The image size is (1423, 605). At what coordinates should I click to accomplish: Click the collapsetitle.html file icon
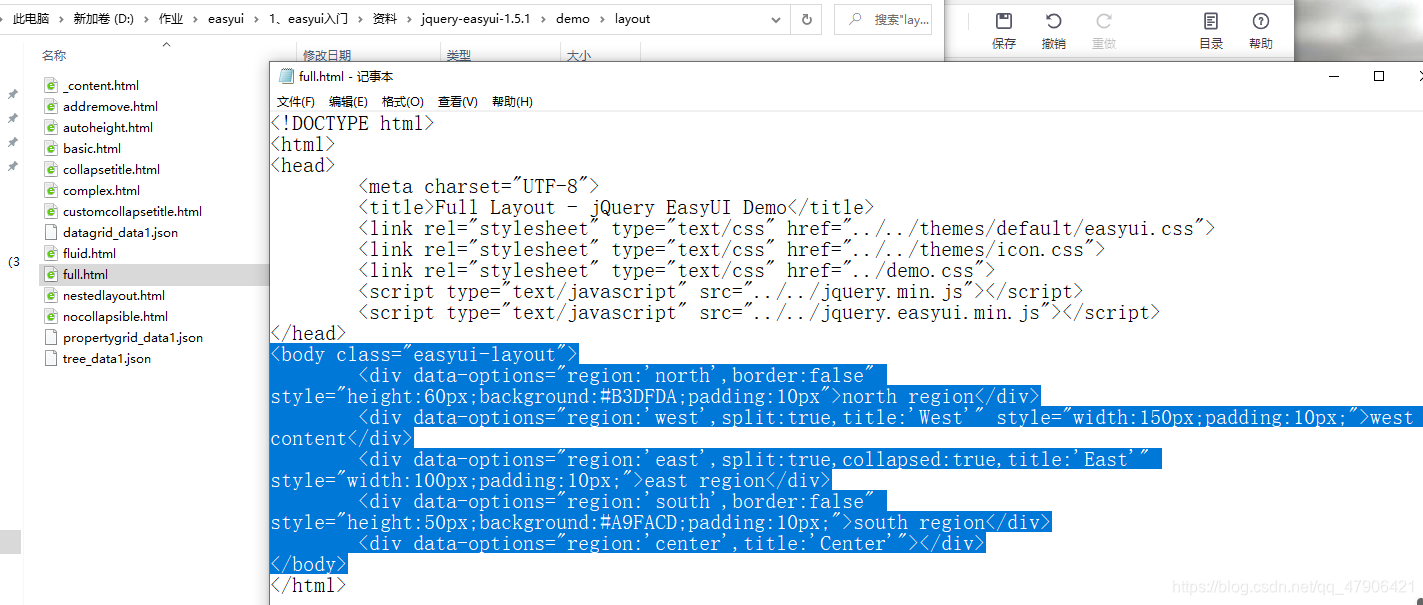click(x=51, y=169)
